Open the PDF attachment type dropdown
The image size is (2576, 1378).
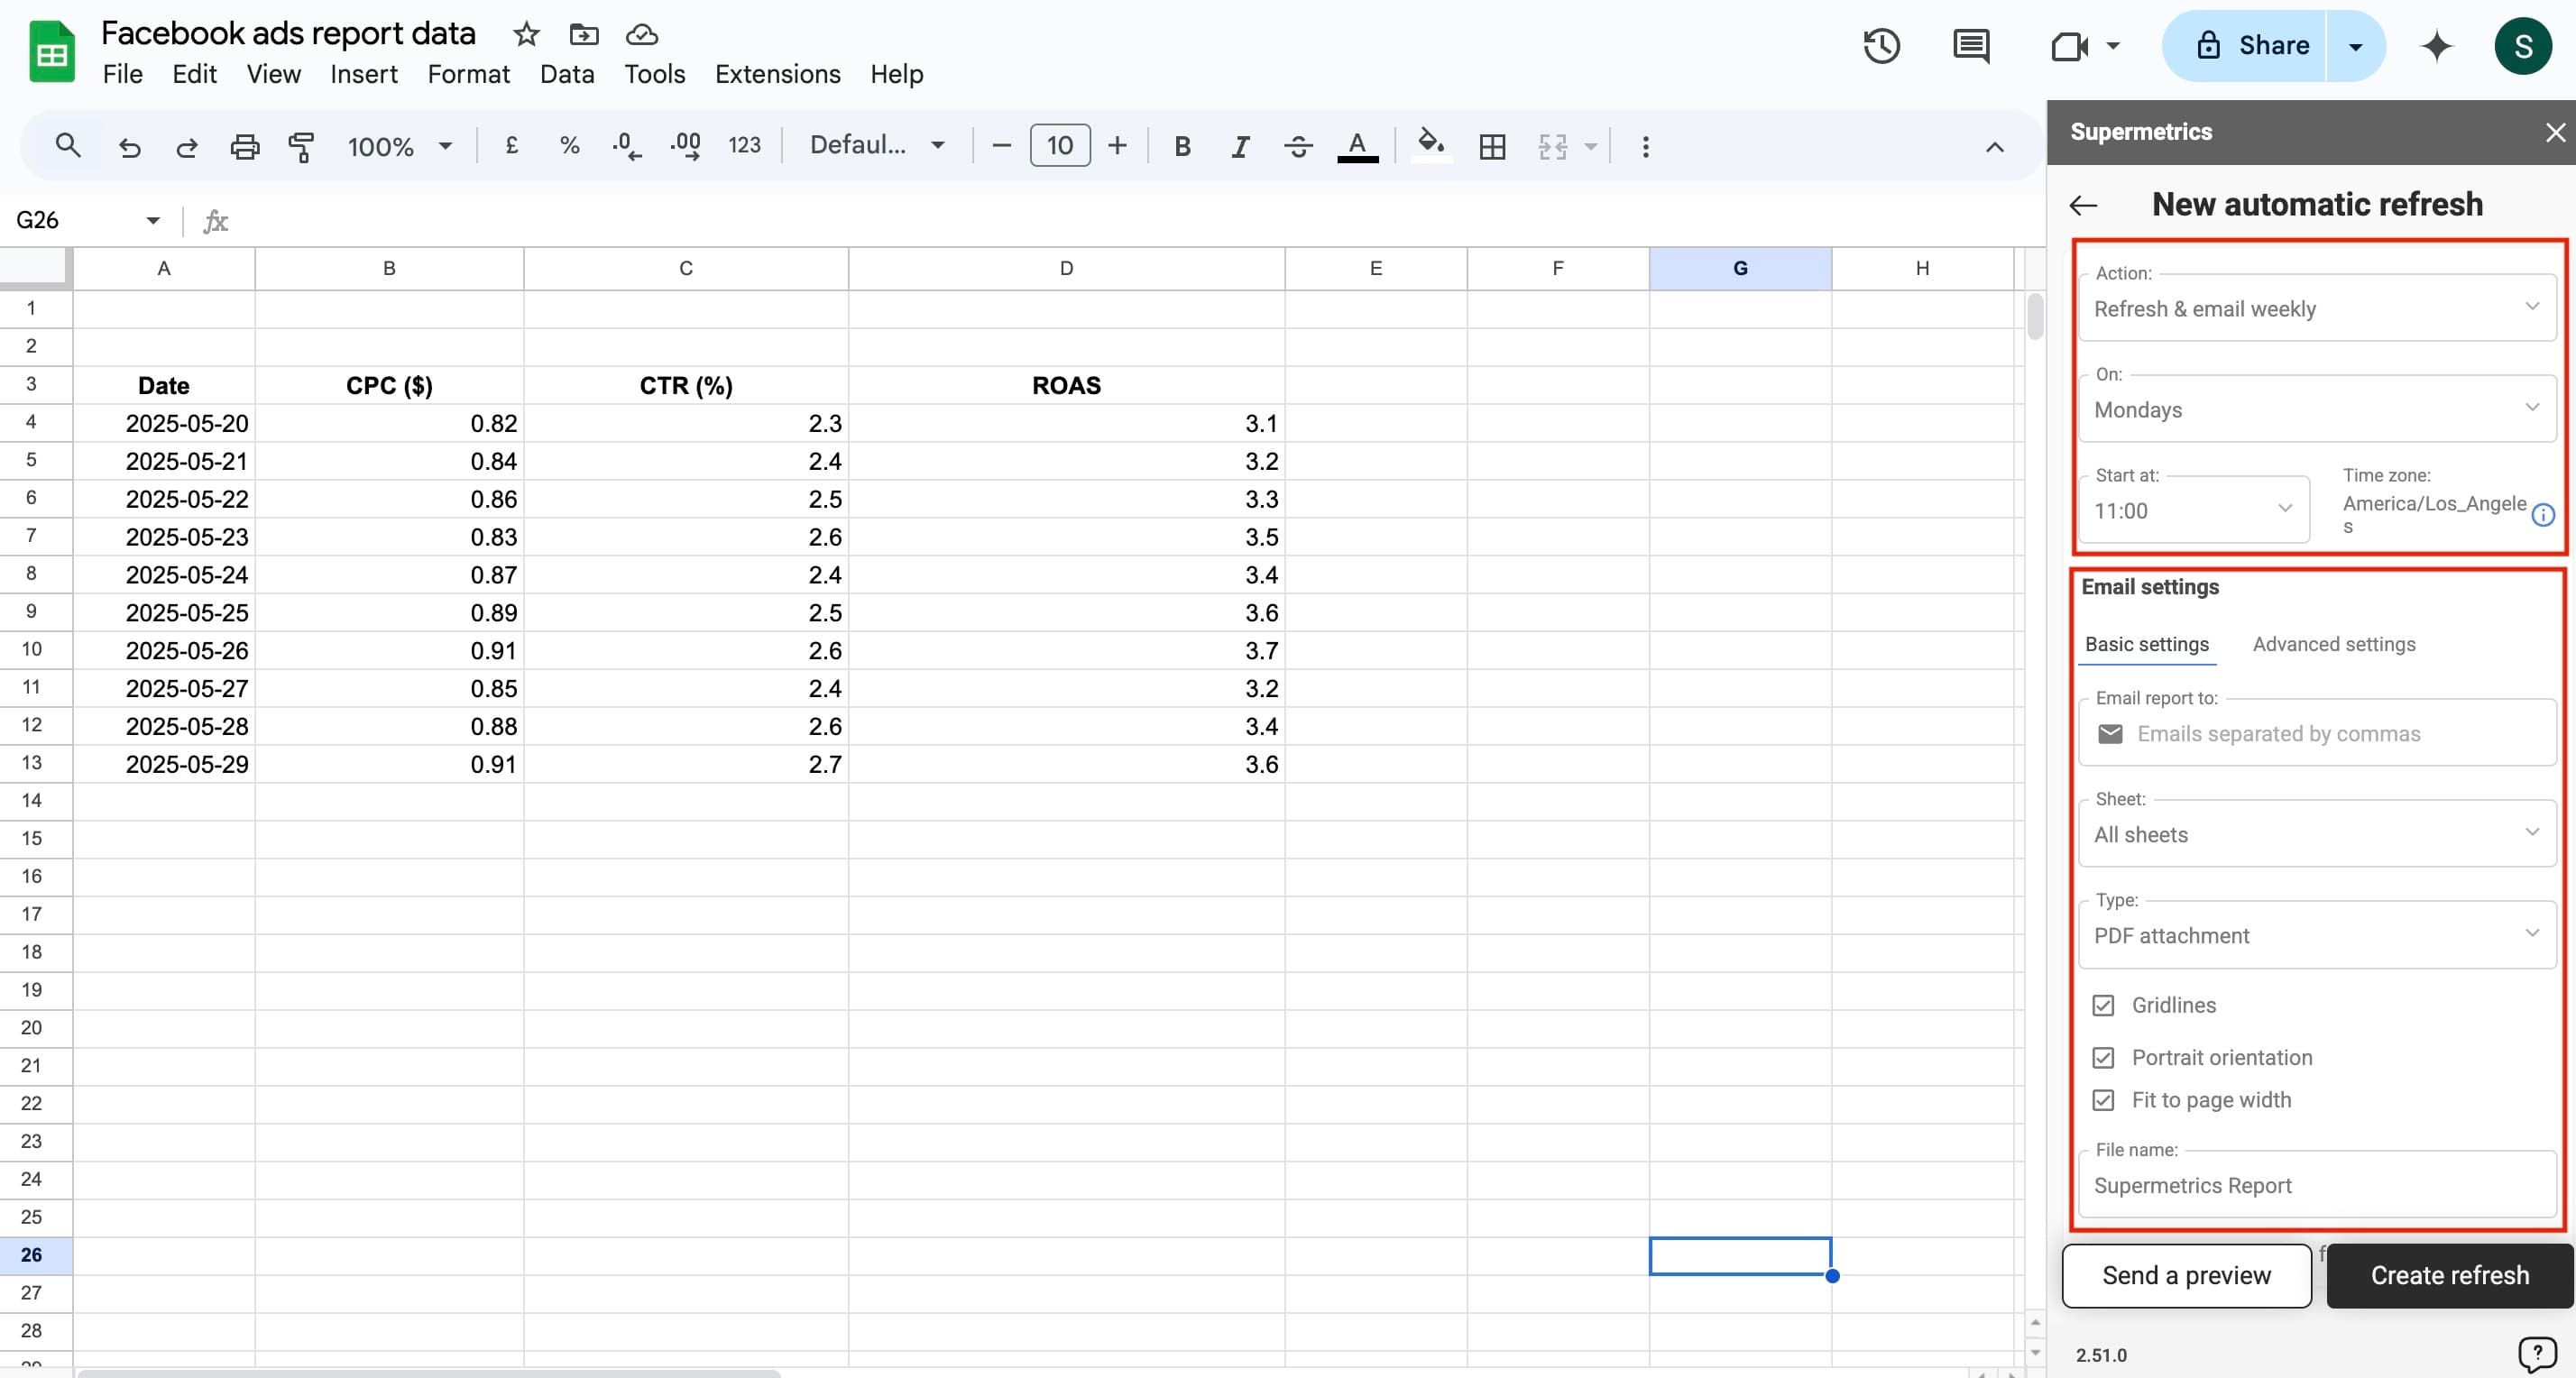2316,935
